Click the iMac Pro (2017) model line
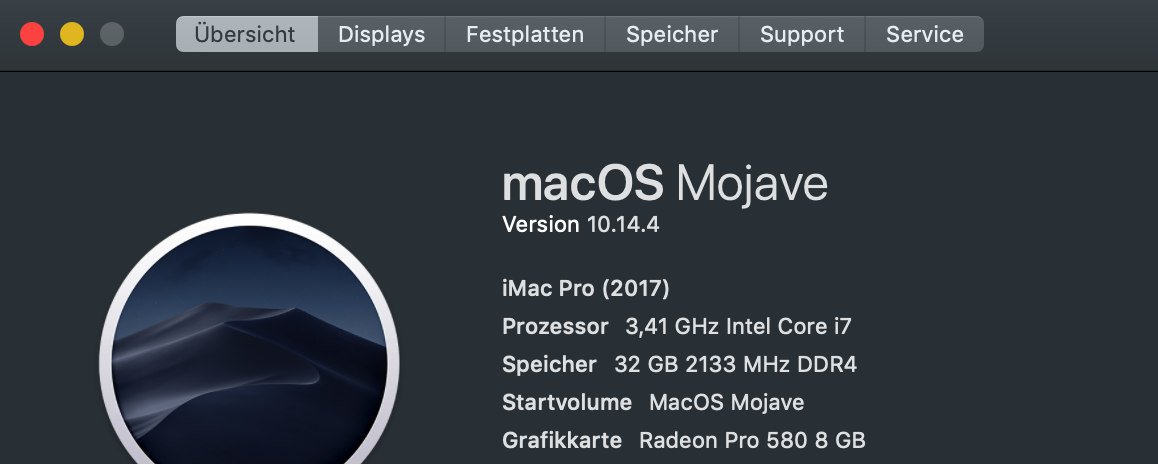 [585, 289]
